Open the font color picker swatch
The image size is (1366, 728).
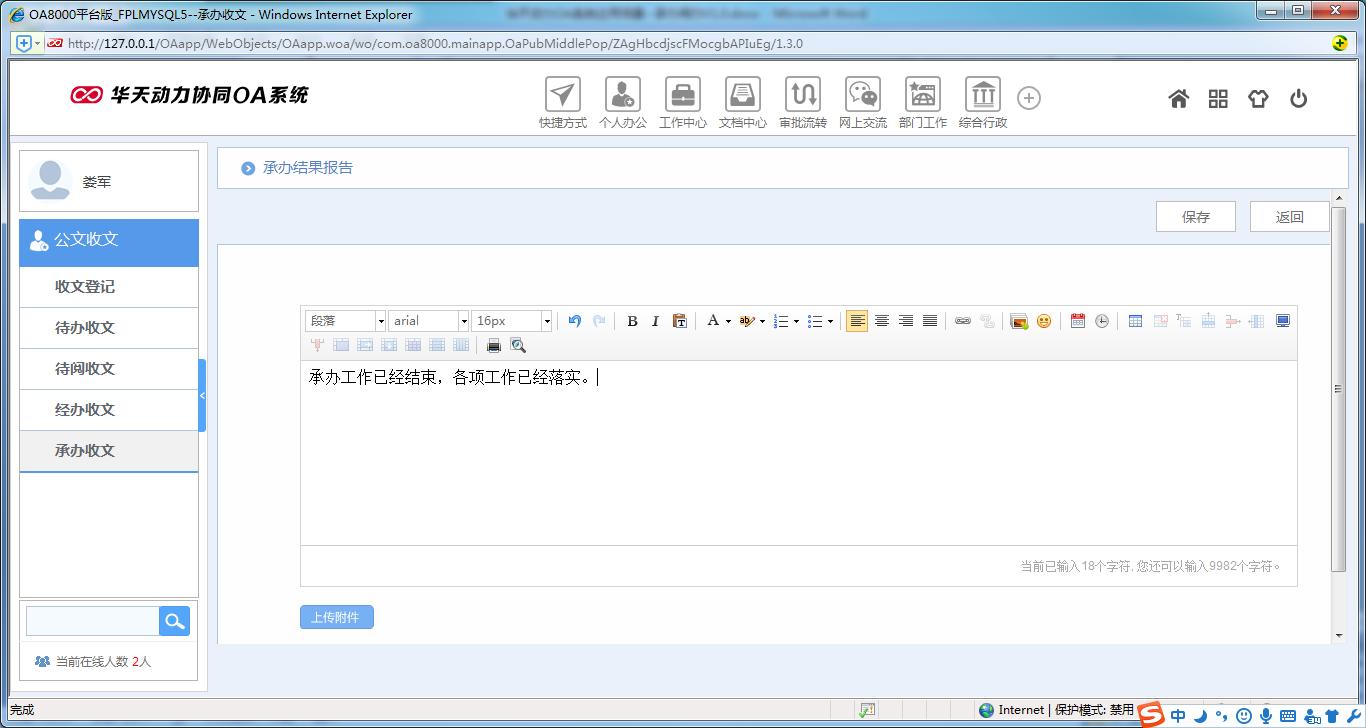(714, 320)
